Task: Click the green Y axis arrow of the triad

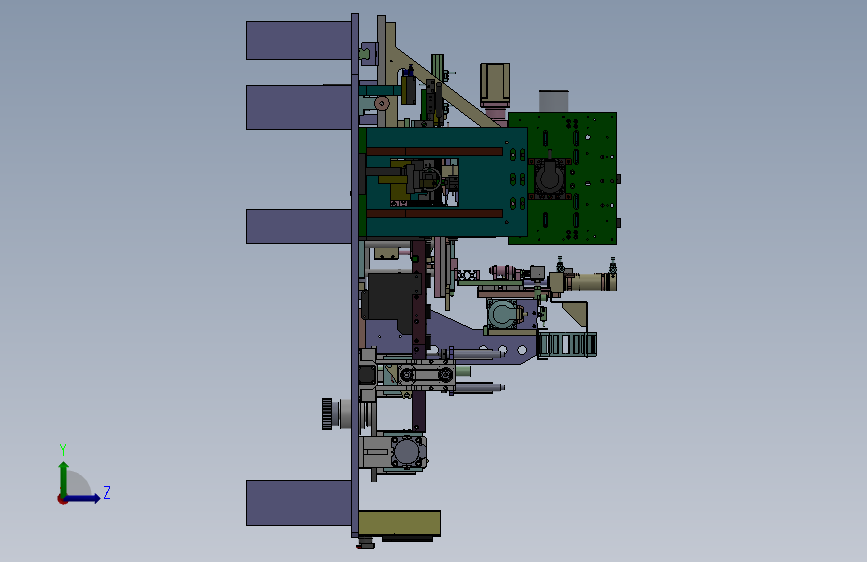Action: (x=64, y=478)
